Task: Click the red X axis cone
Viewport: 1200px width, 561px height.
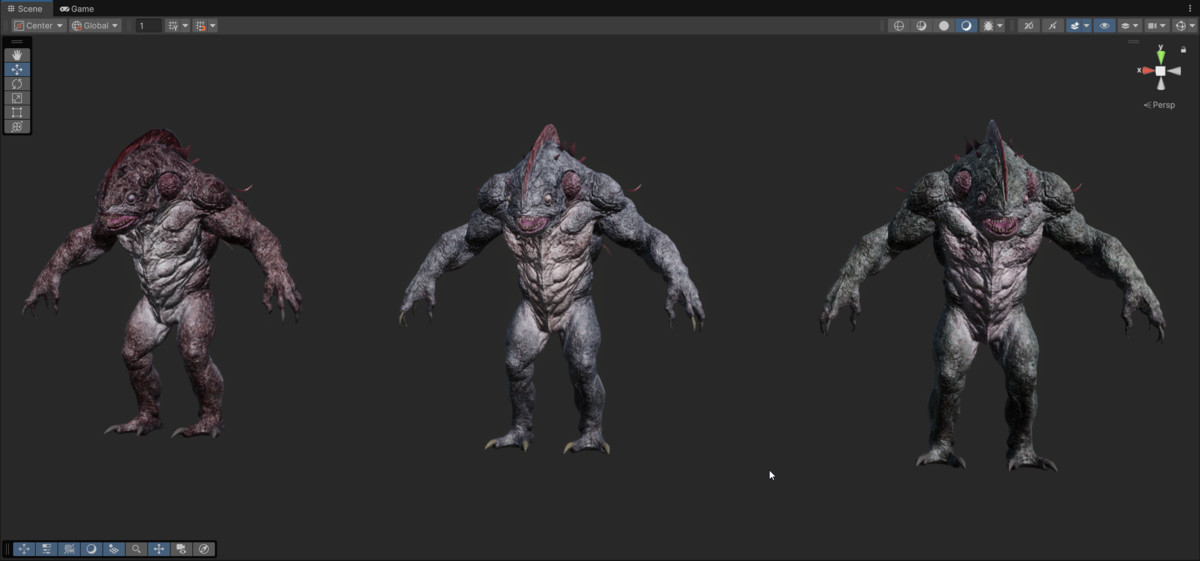Action: click(x=1147, y=71)
